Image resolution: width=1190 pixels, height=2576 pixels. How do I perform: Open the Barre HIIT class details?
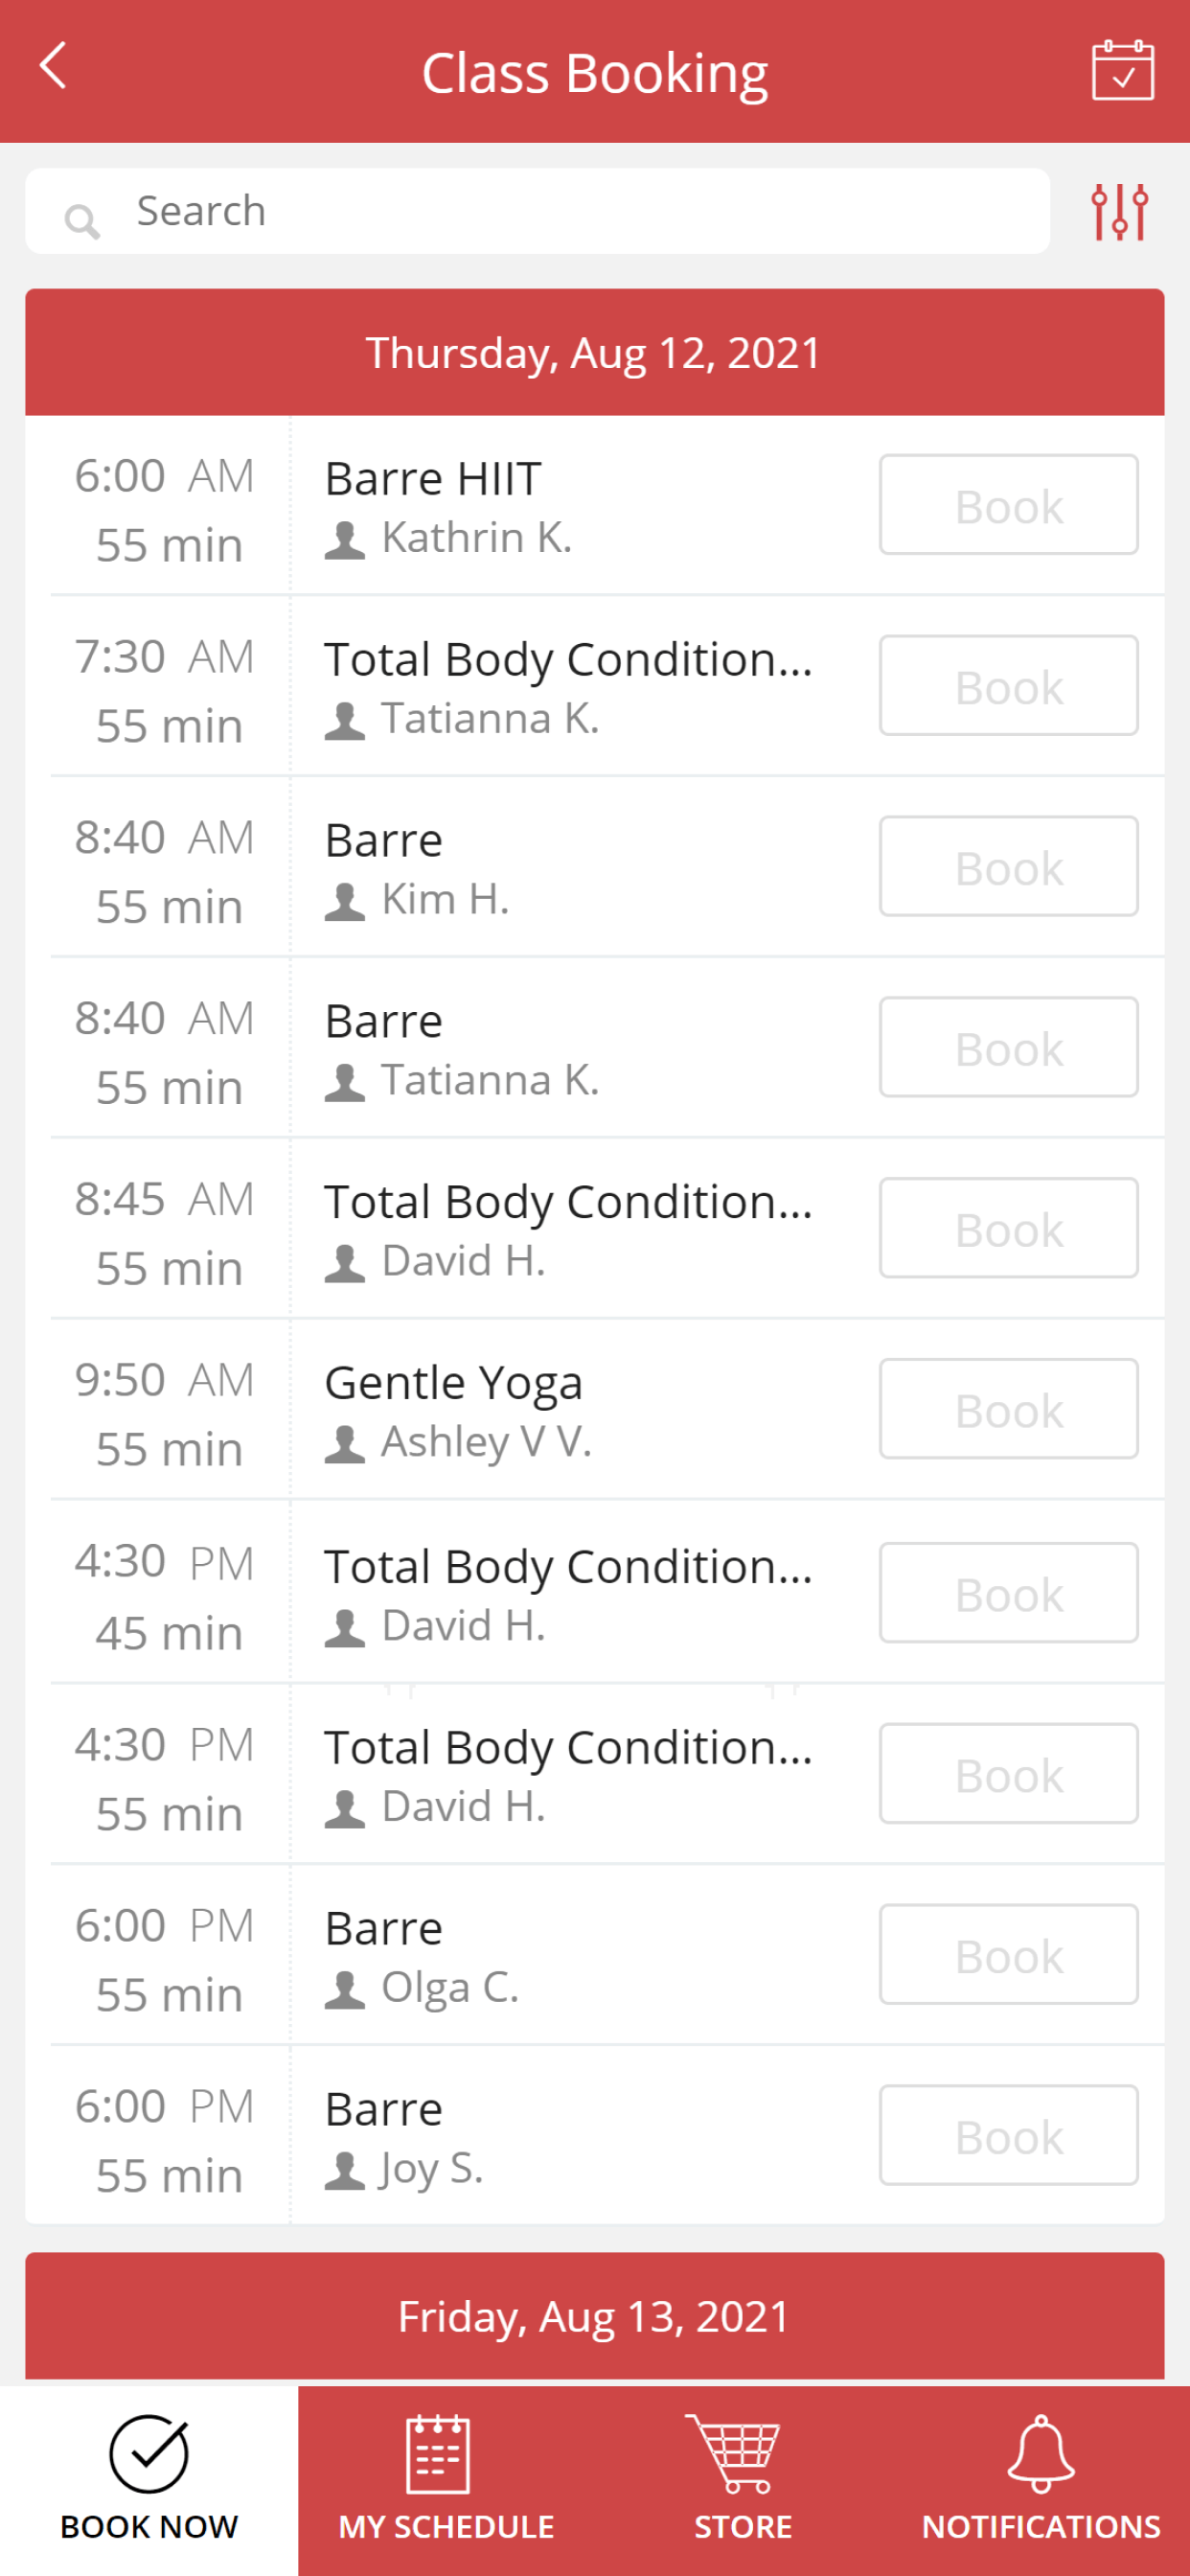tap(433, 479)
